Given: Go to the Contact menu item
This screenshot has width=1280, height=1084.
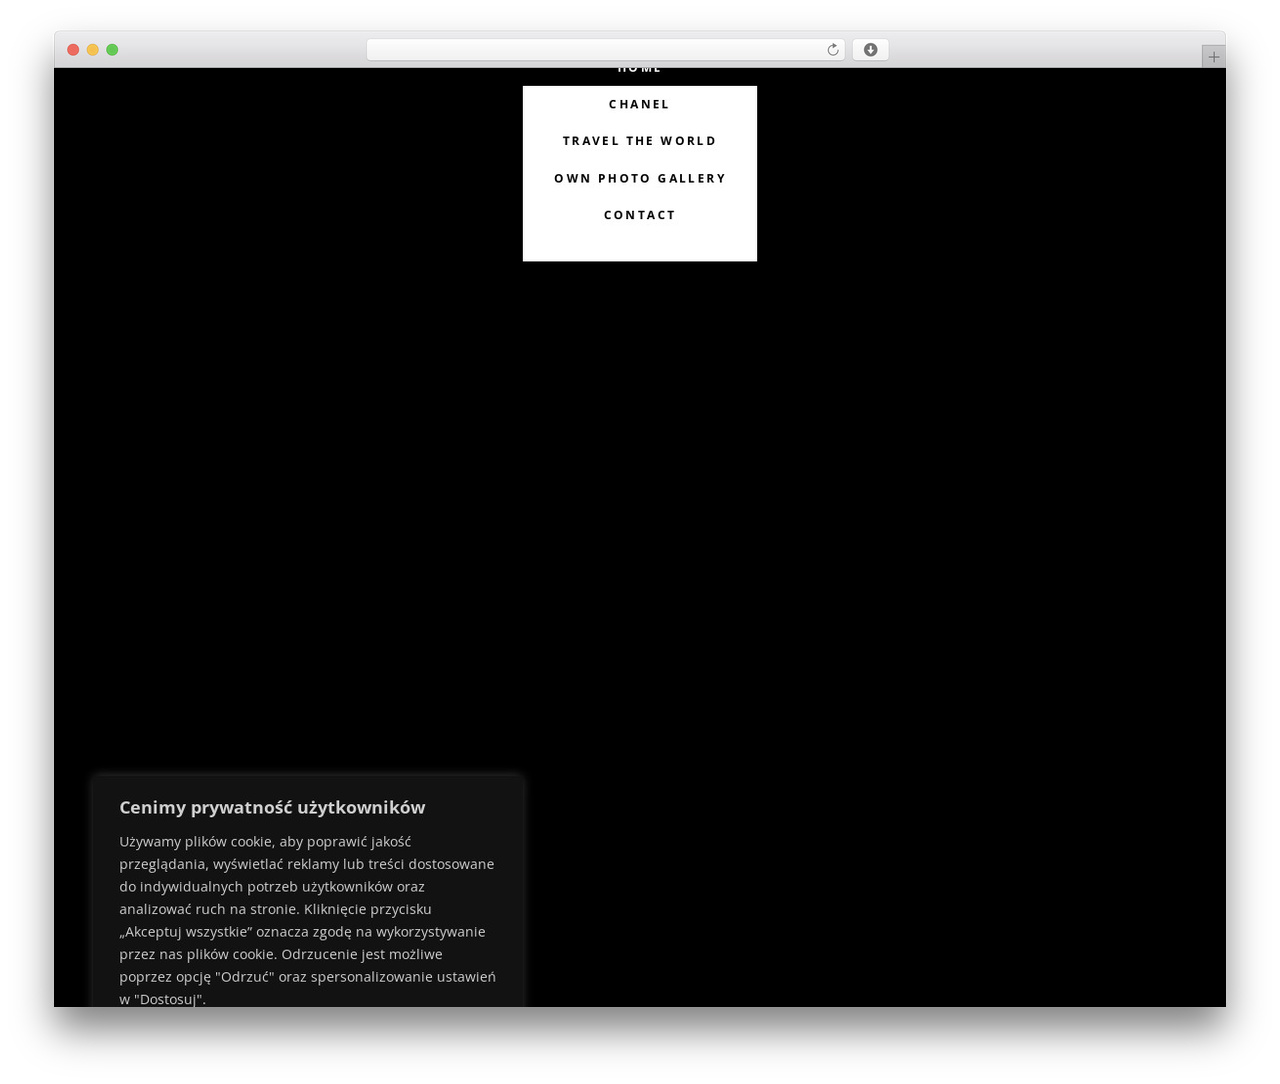Looking at the screenshot, I should (x=640, y=215).
